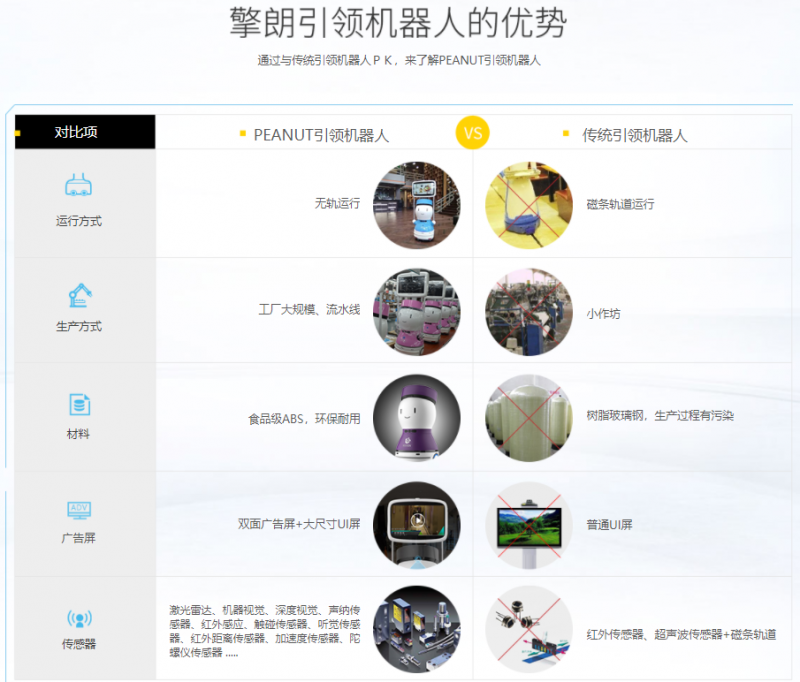This screenshot has width=800, height=682.
Task: Open the traditional 磁条轨道运行 robot photo
Action: point(529,205)
